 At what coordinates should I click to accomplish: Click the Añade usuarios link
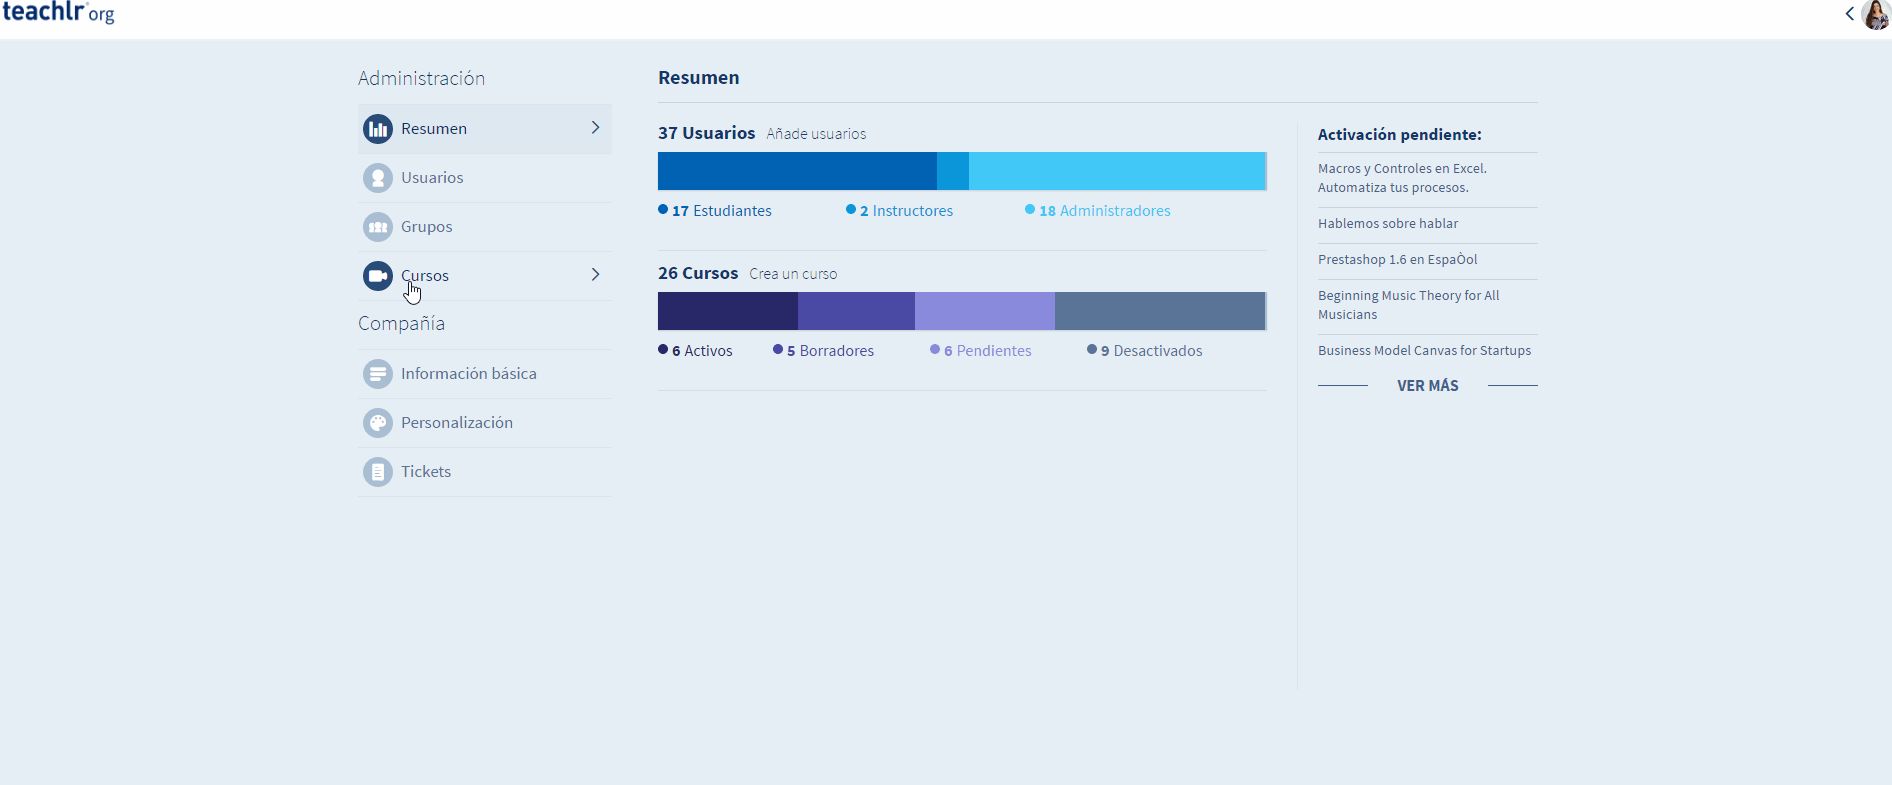click(816, 134)
